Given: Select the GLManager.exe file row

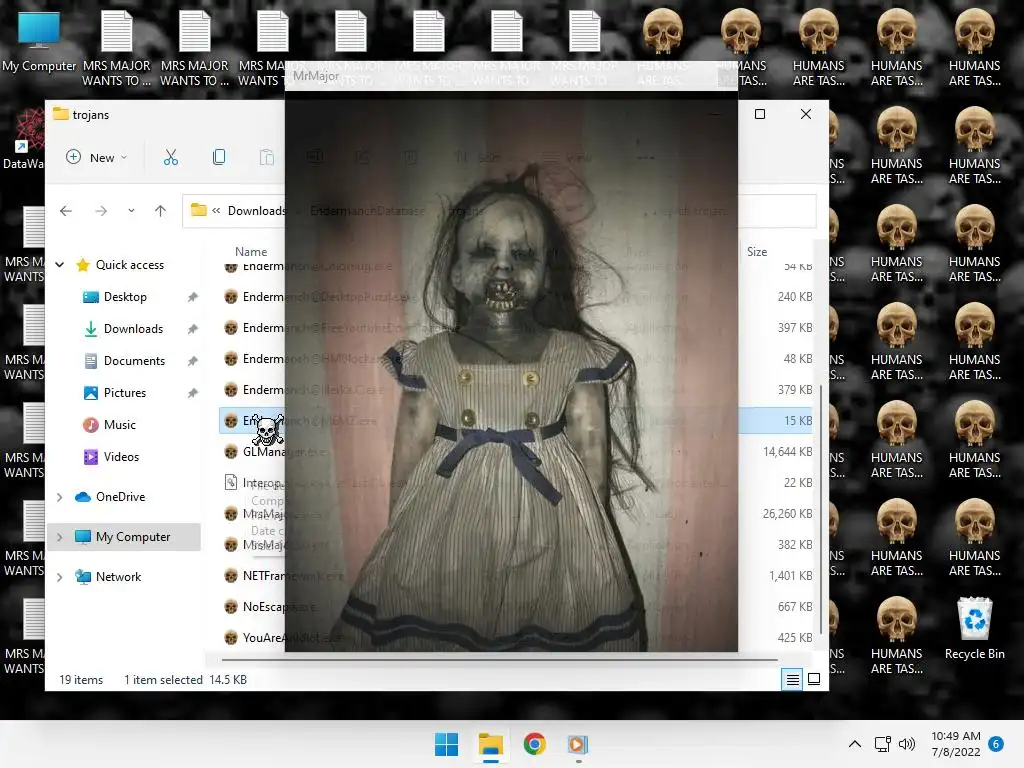Looking at the screenshot, I should coord(516,452).
